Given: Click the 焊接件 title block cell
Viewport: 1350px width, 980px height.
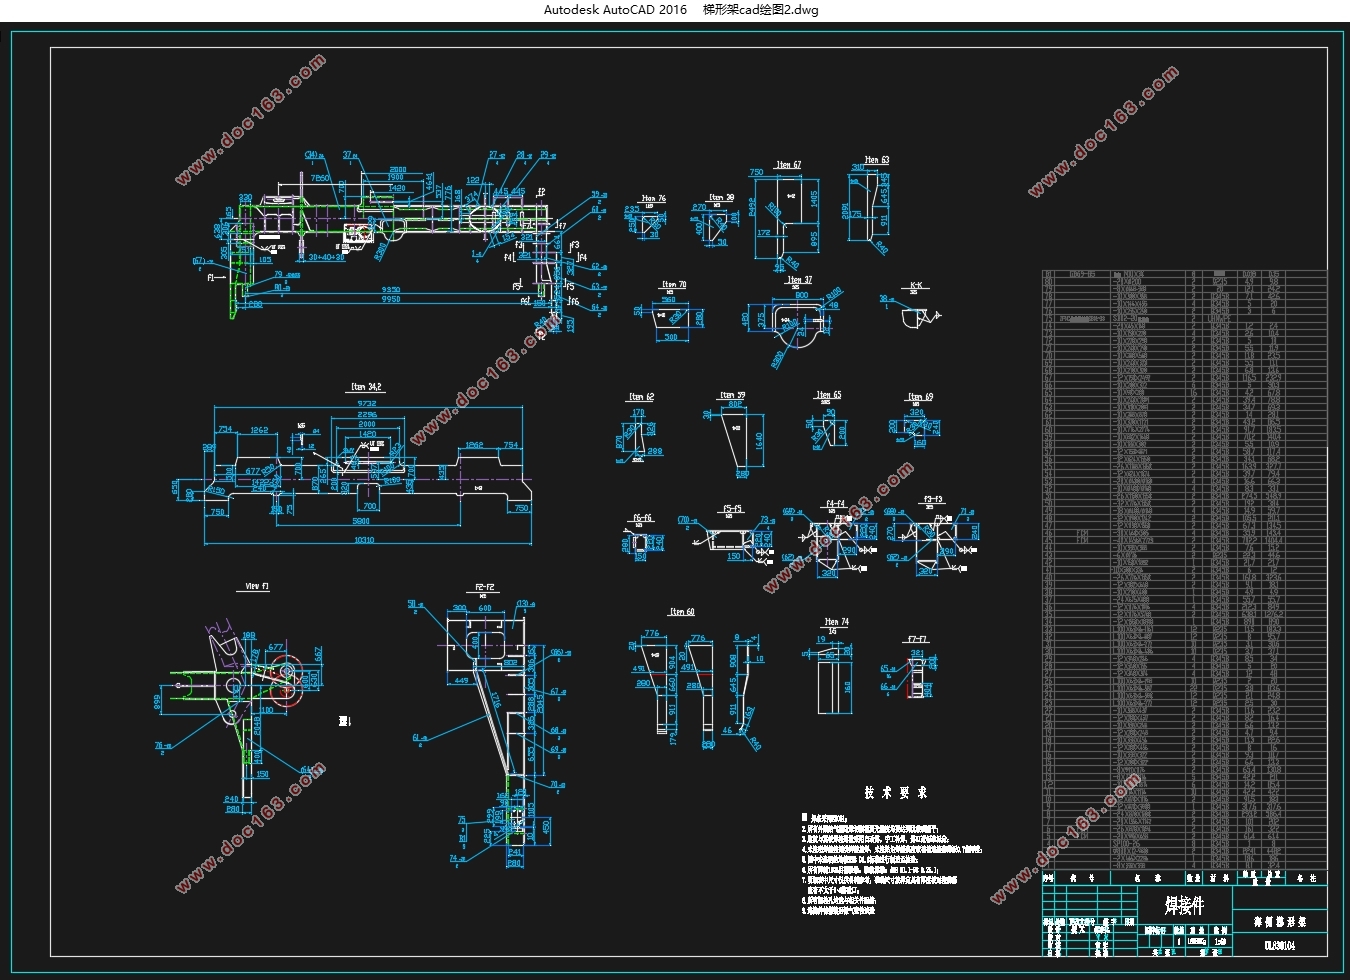Looking at the screenshot, I should pyautogui.click(x=1184, y=906).
